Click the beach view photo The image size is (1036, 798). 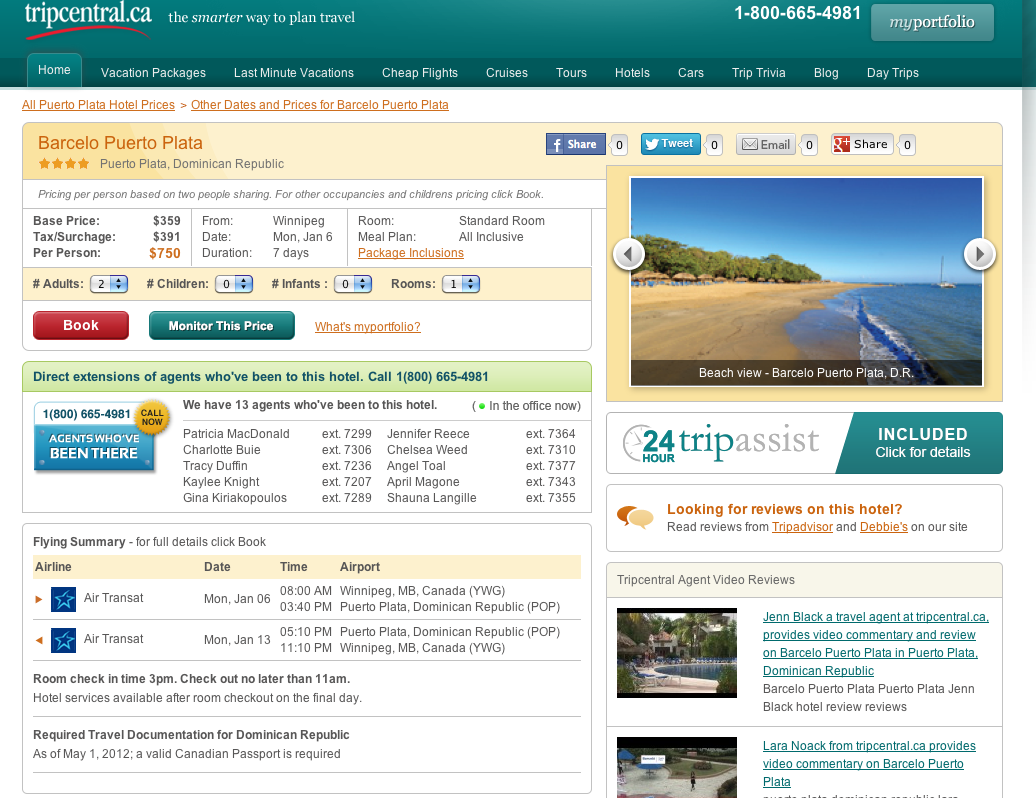(806, 281)
